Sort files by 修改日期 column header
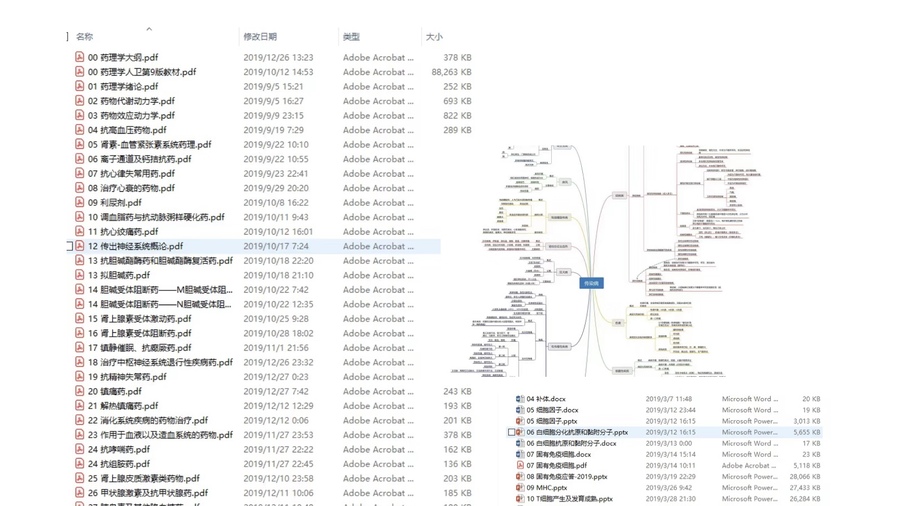The image size is (900, 506). [260, 37]
